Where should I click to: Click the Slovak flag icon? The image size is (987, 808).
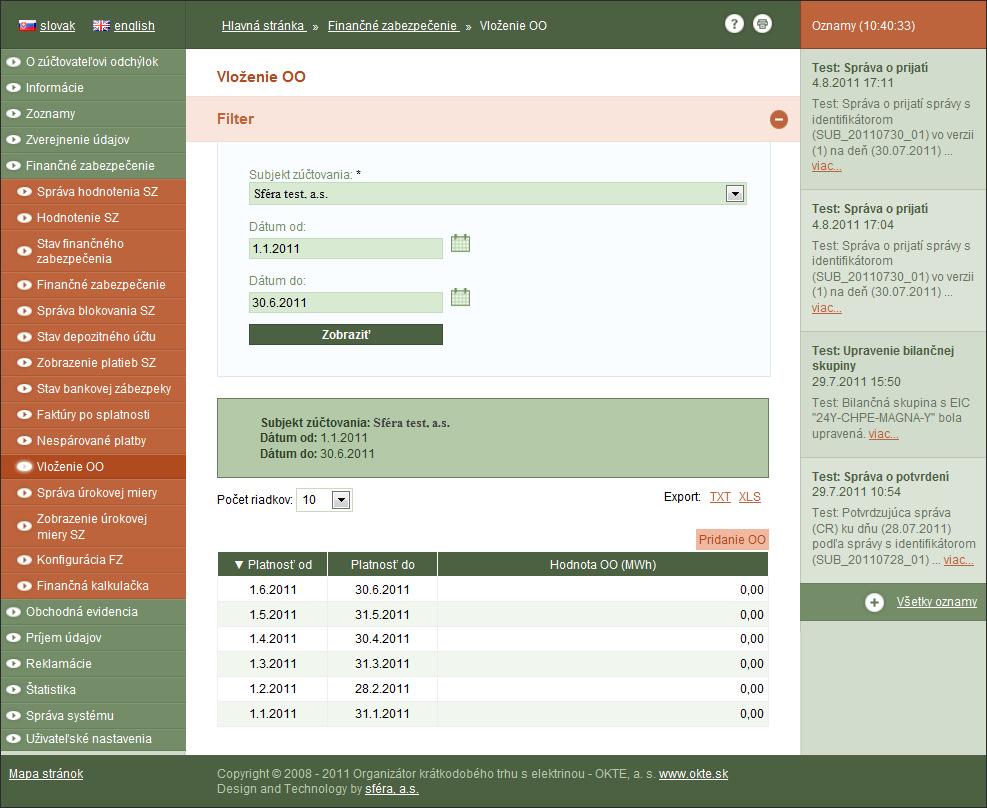point(27,26)
